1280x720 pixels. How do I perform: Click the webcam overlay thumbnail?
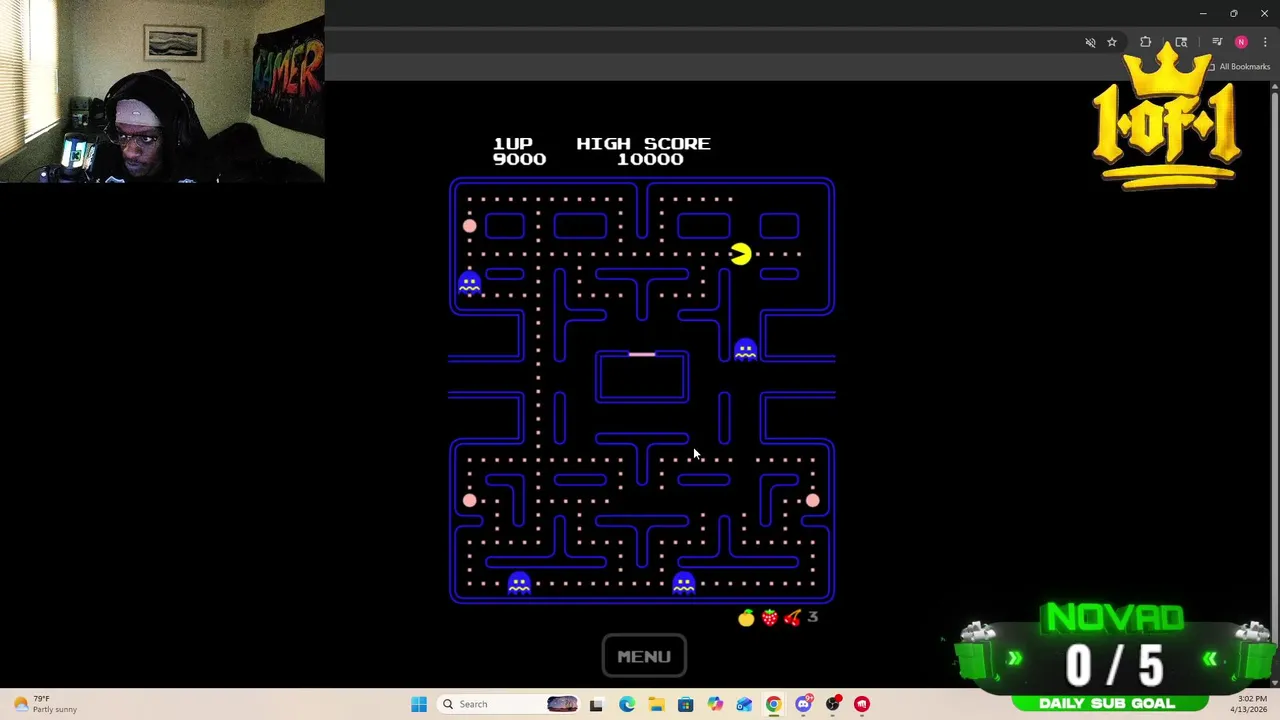(162, 91)
